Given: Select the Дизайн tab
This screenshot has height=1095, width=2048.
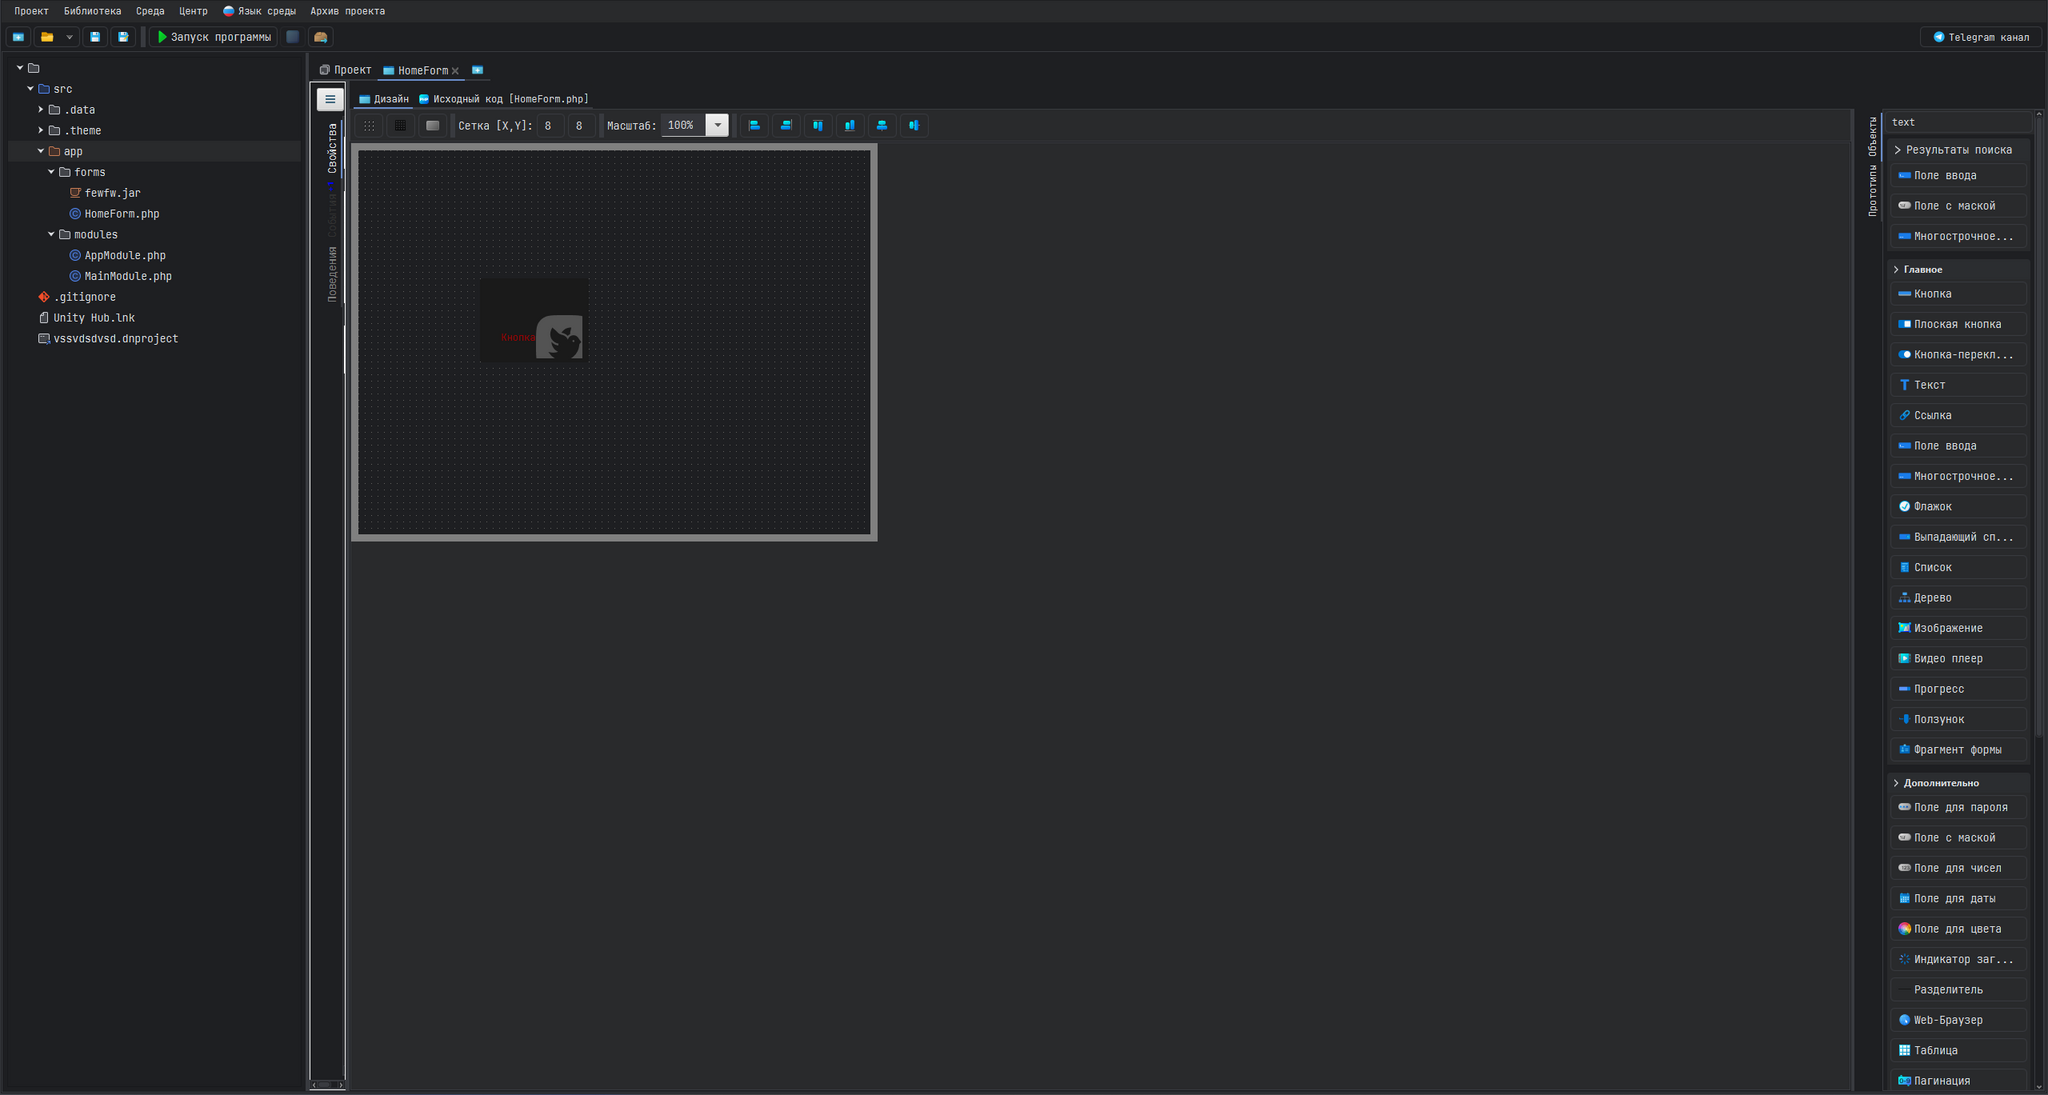Looking at the screenshot, I should [x=384, y=99].
